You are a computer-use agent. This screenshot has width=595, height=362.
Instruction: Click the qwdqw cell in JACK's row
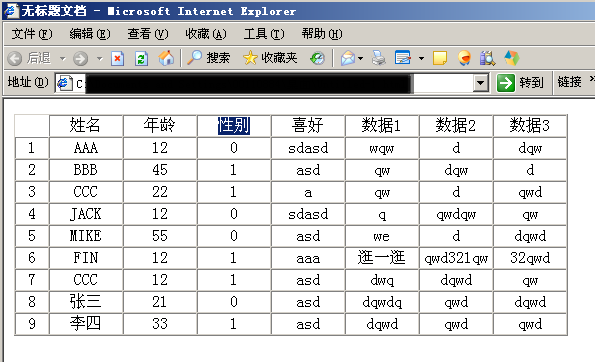(456, 214)
